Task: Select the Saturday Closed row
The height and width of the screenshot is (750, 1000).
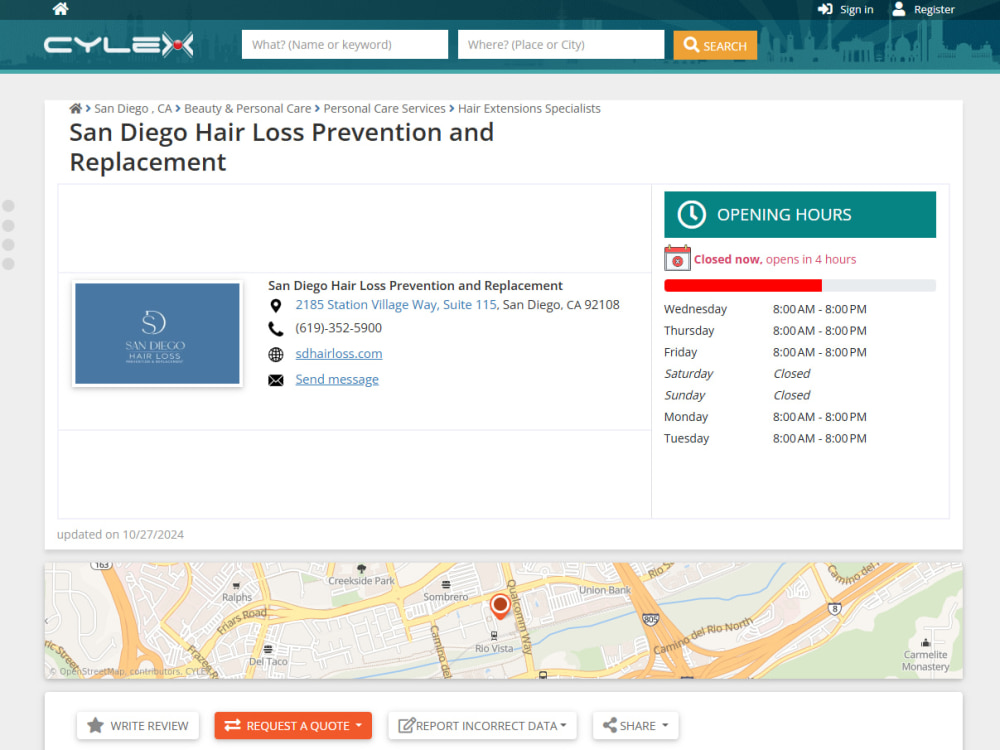Action: (x=737, y=374)
